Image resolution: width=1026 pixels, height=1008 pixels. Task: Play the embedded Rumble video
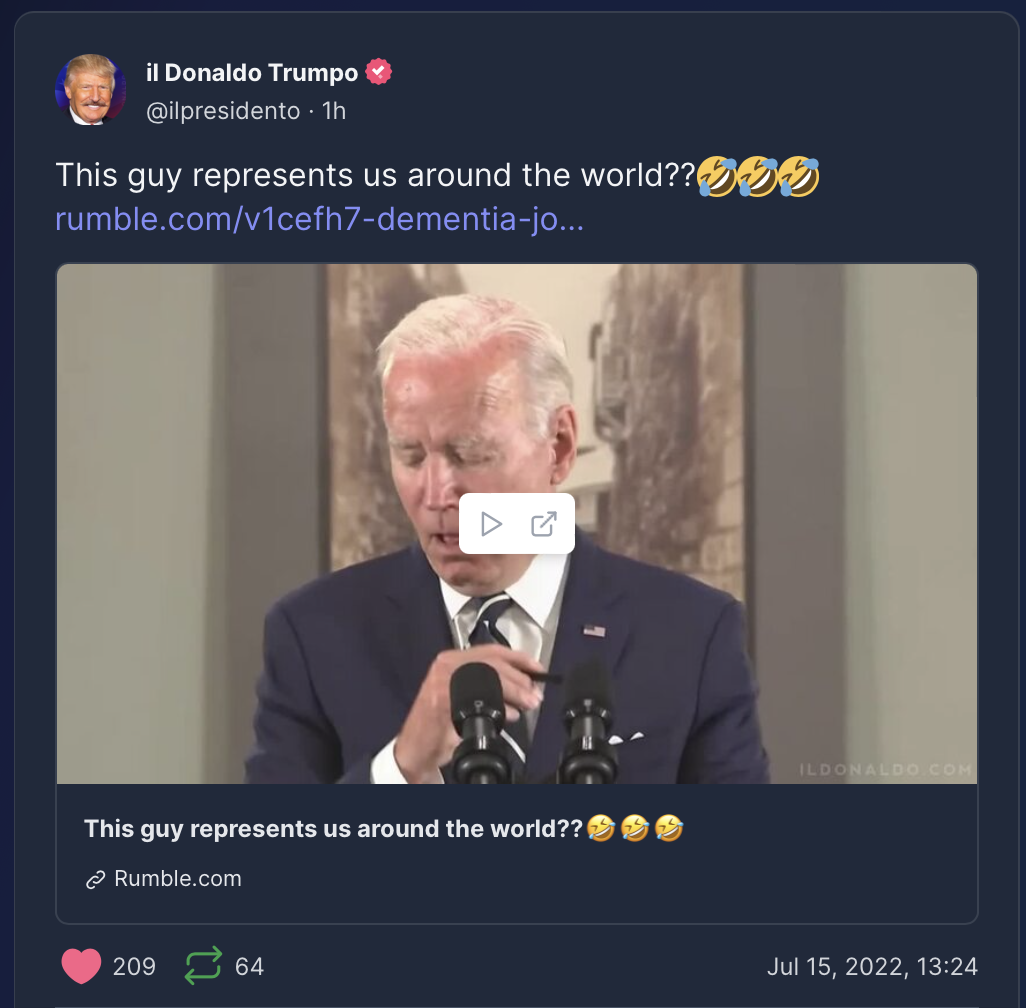491,524
